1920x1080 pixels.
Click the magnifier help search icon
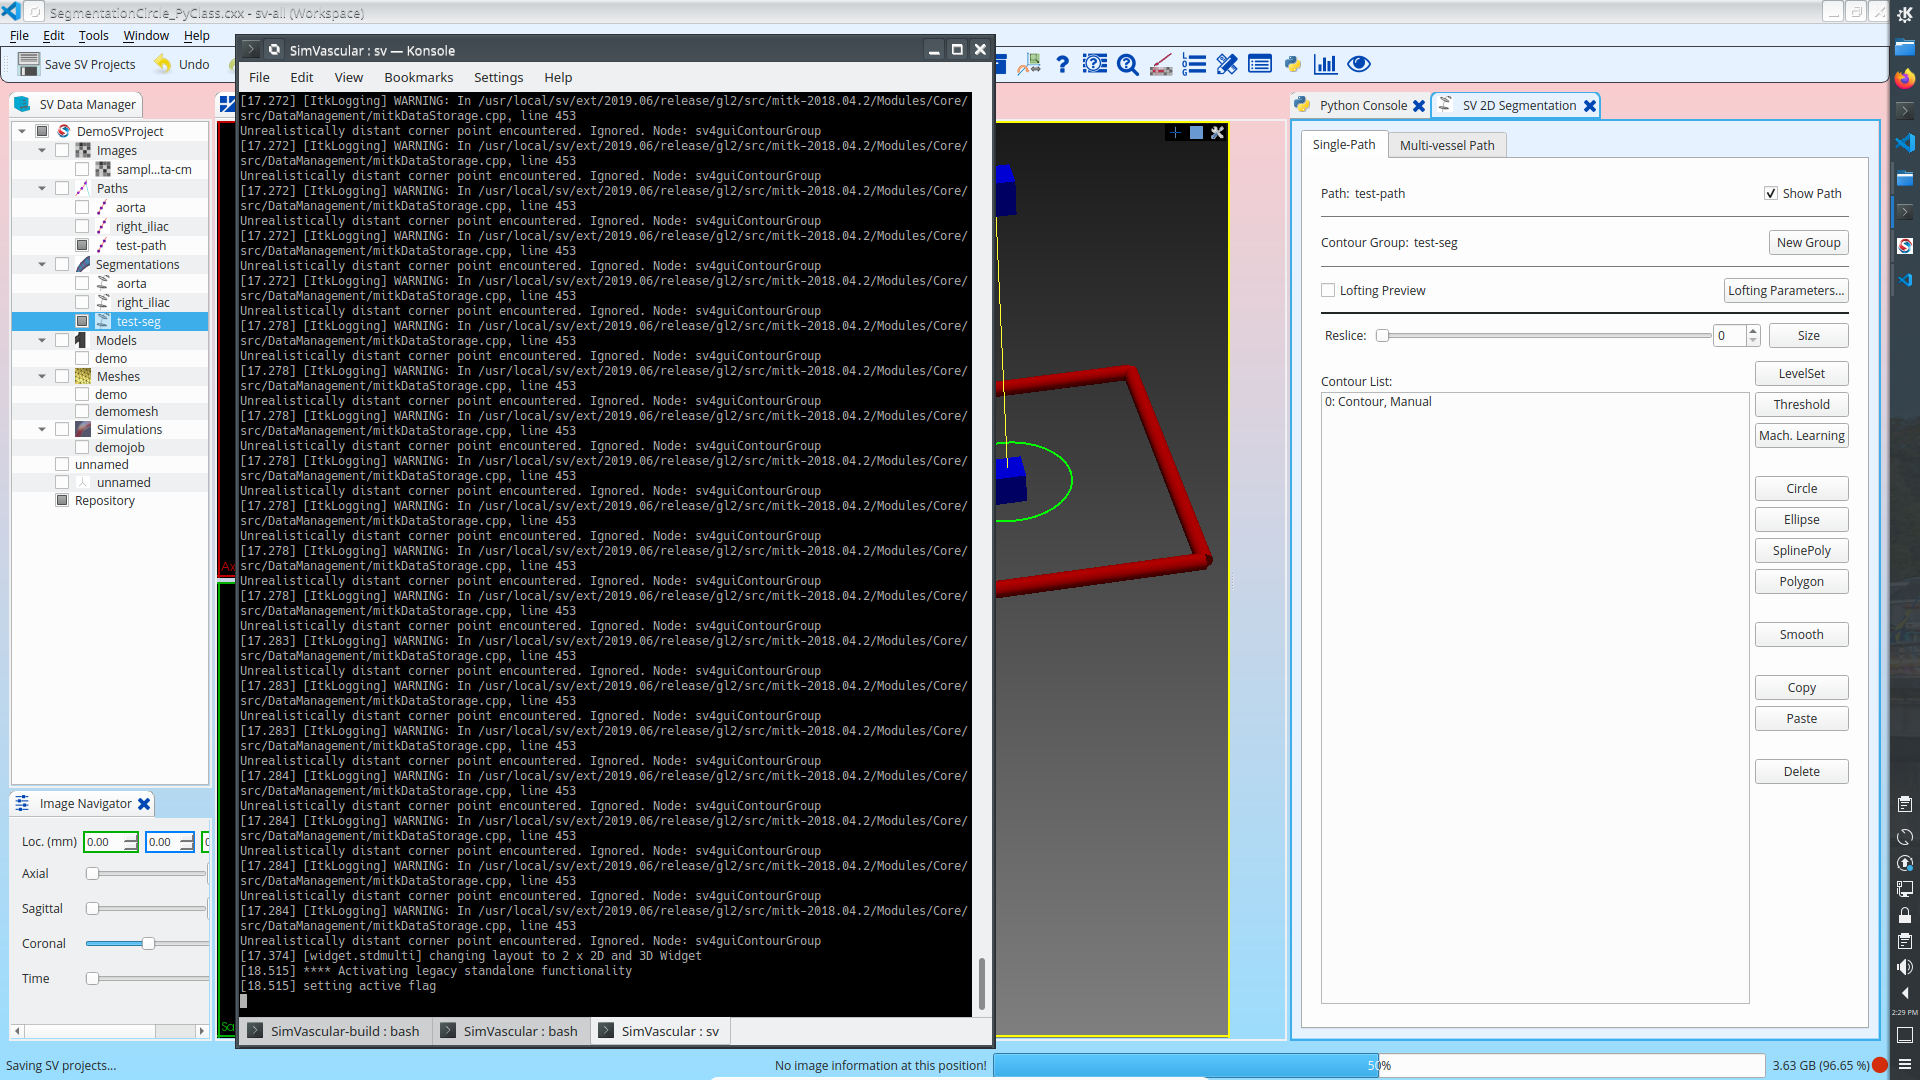[1128, 64]
